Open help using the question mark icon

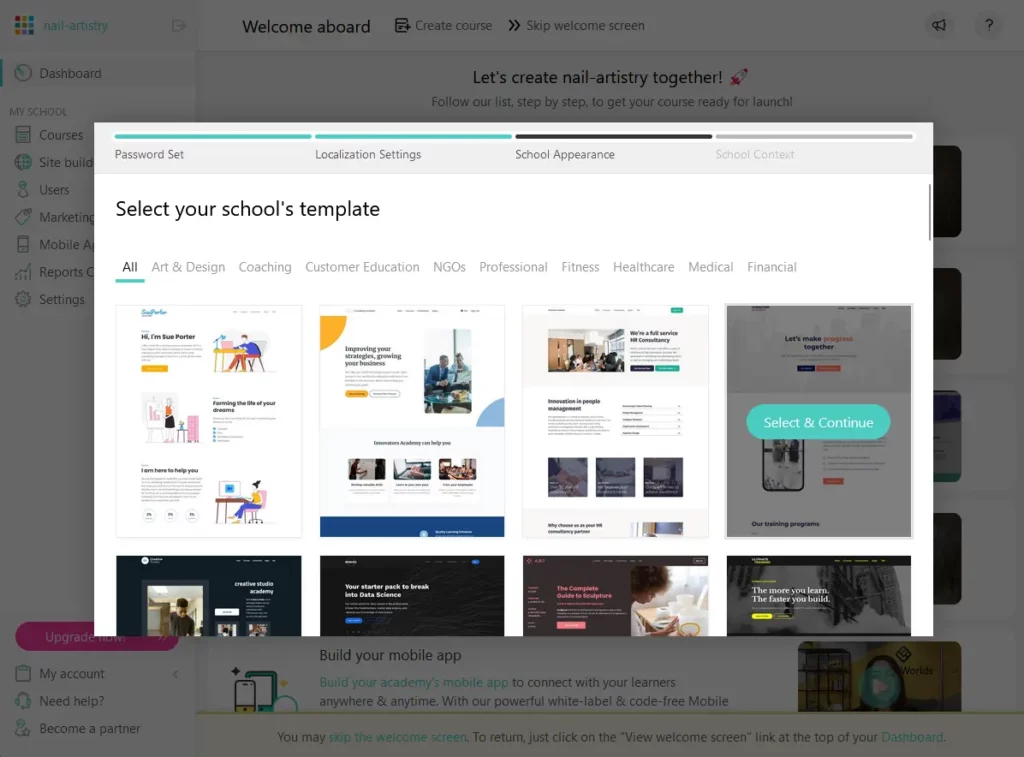(x=988, y=25)
